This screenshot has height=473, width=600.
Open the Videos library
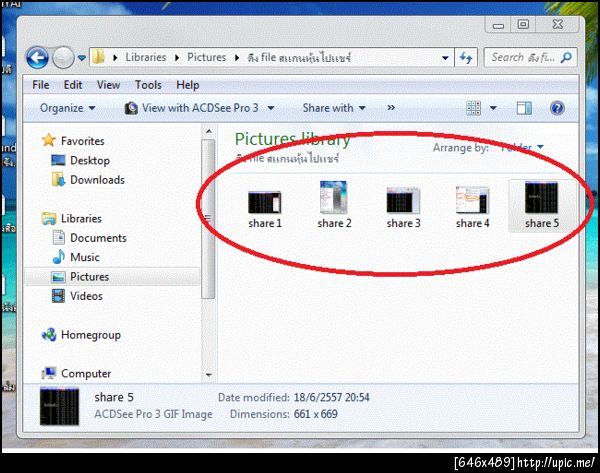coord(86,296)
